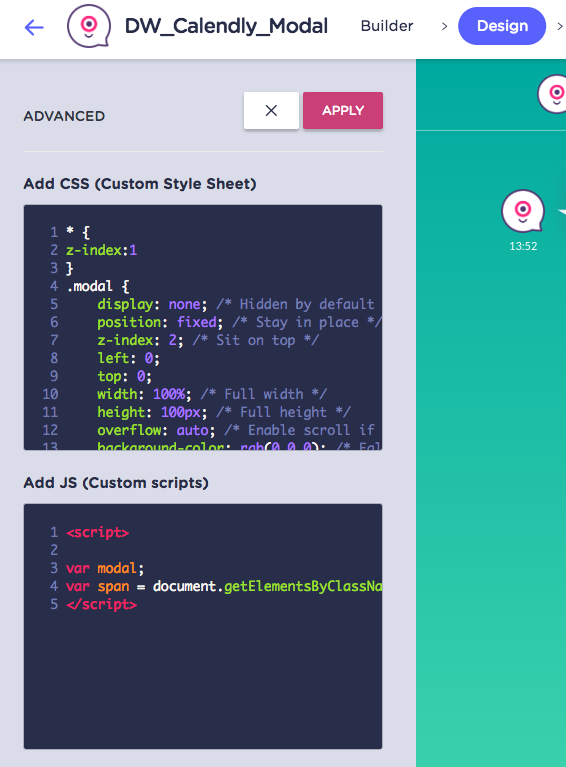Switch to the Builder step
This screenshot has height=767, width=566.
click(x=386, y=26)
